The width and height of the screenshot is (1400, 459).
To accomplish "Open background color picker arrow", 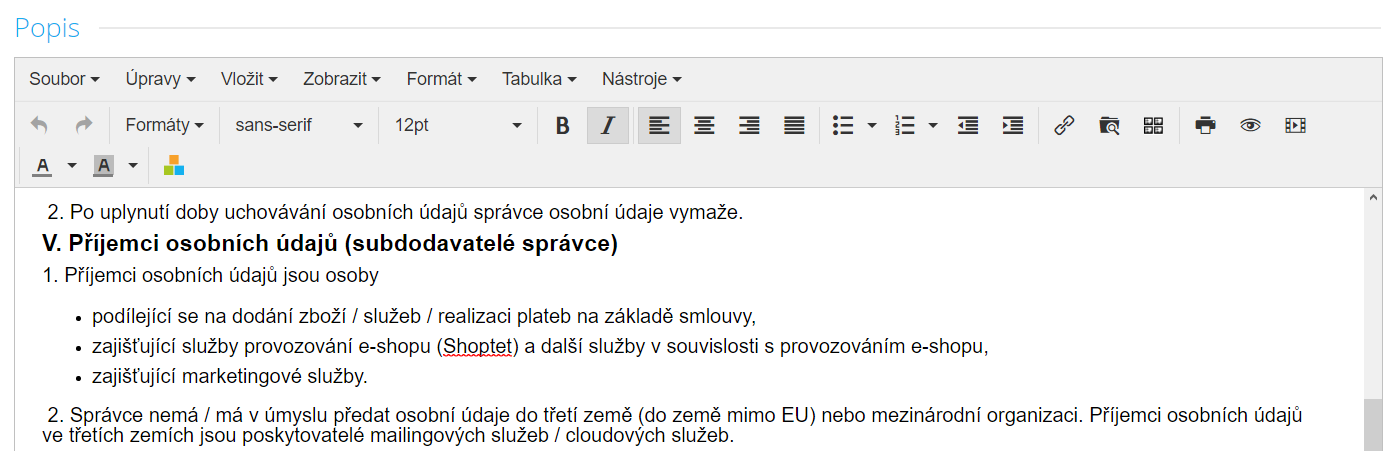I will 133,165.
